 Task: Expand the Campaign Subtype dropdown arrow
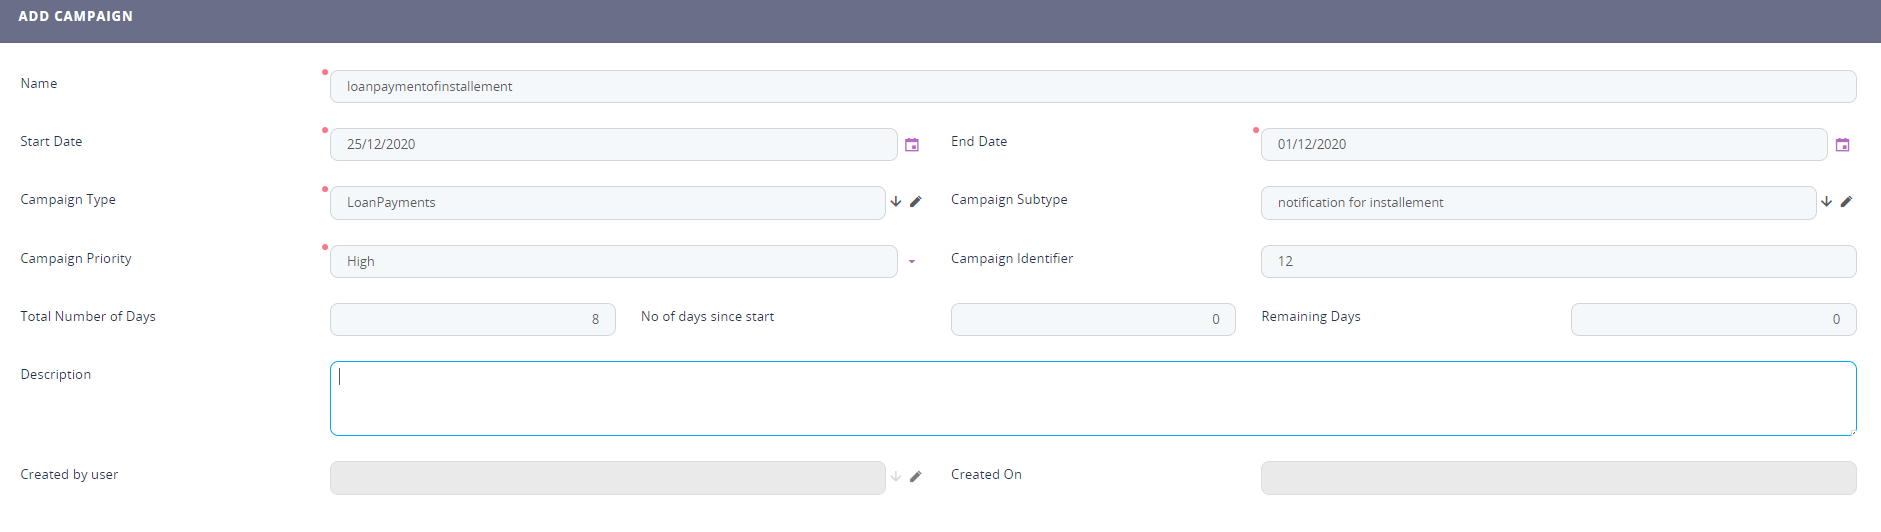point(1826,202)
